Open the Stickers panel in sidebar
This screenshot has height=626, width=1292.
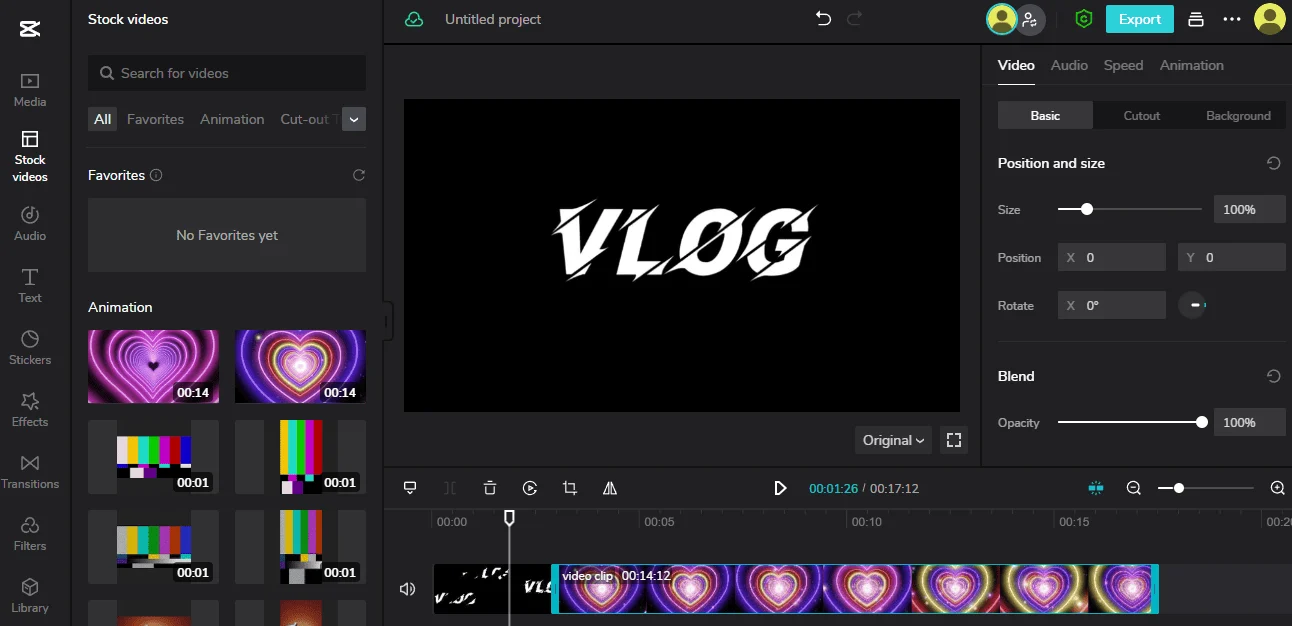[30, 348]
